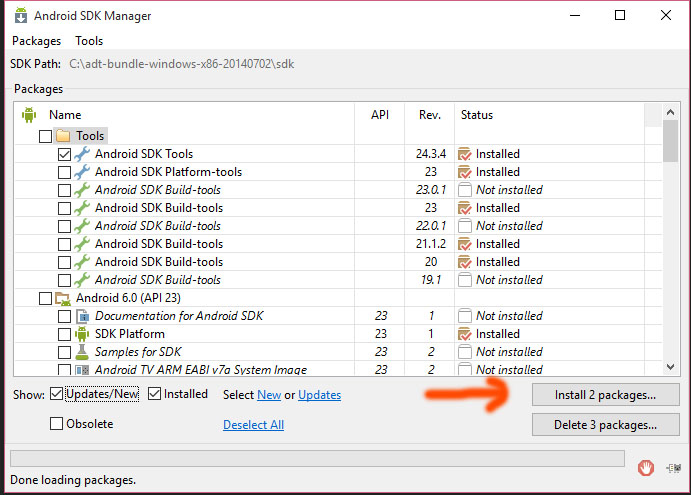Click the Android 6.0 (API 23) group label
This screenshot has width=691, height=495.
pyautogui.click(x=128, y=298)
